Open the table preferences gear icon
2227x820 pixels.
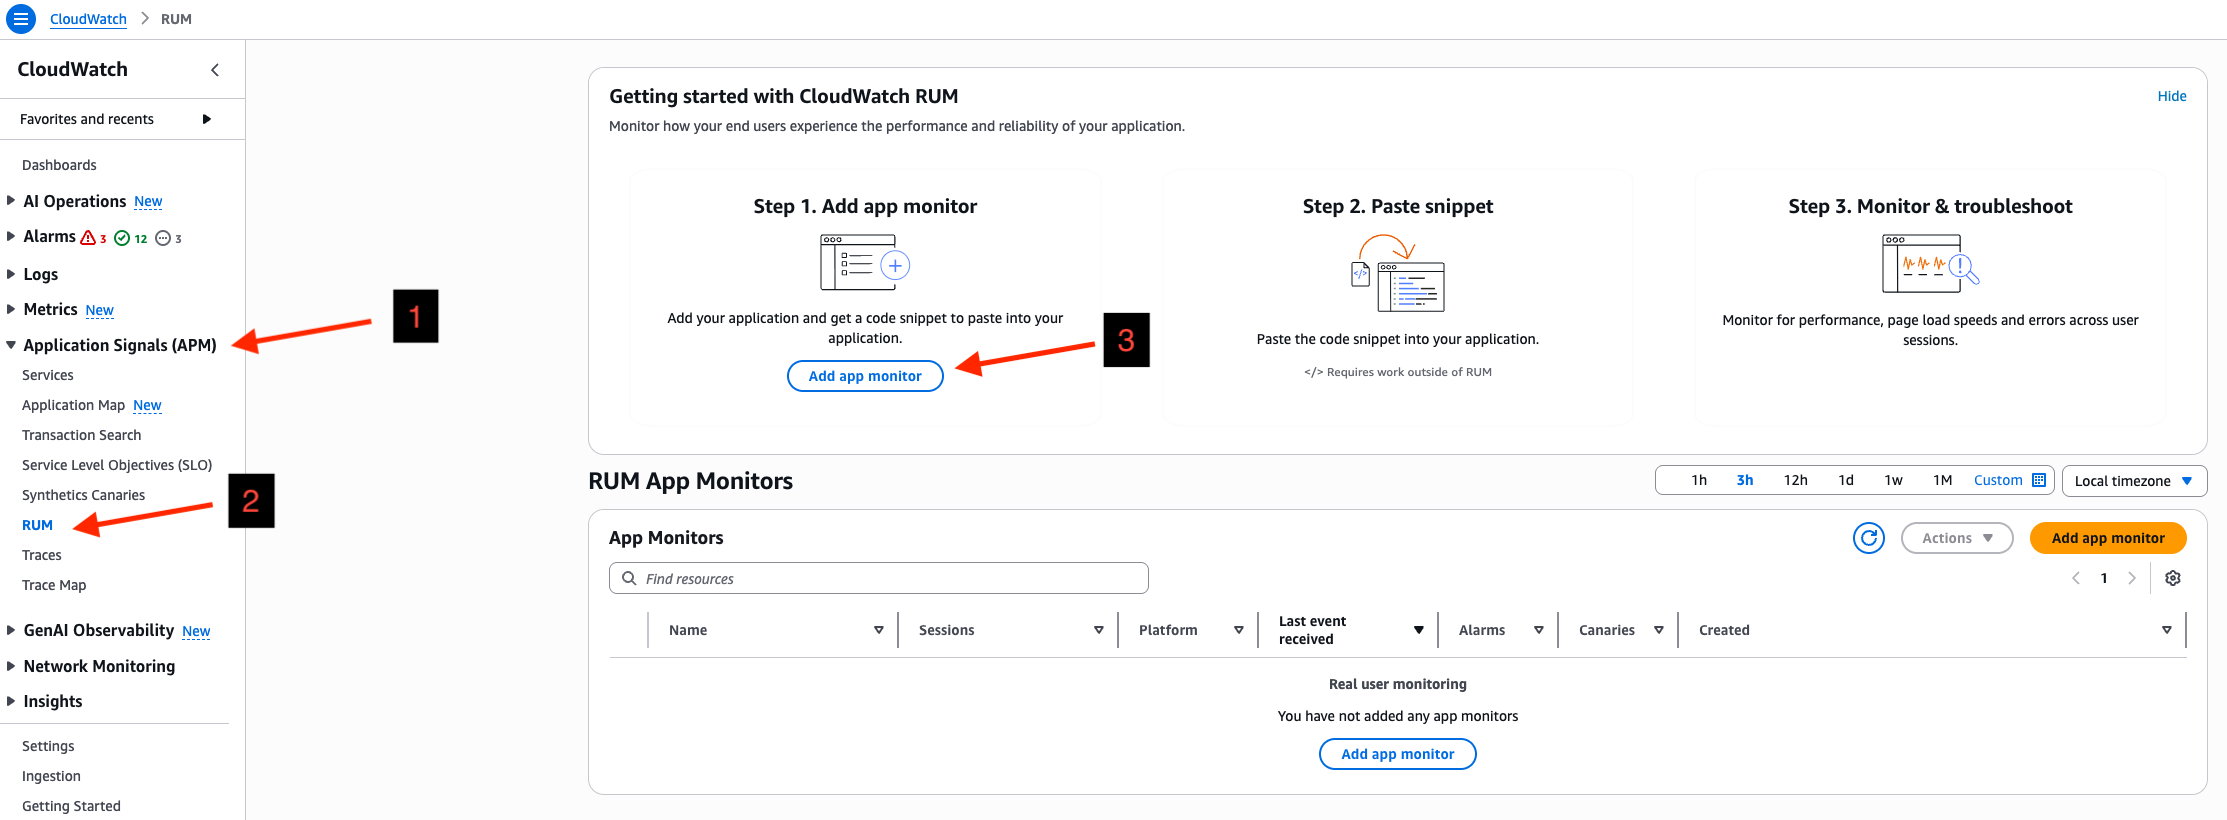pyautogui.click(x=2172, y=577)
